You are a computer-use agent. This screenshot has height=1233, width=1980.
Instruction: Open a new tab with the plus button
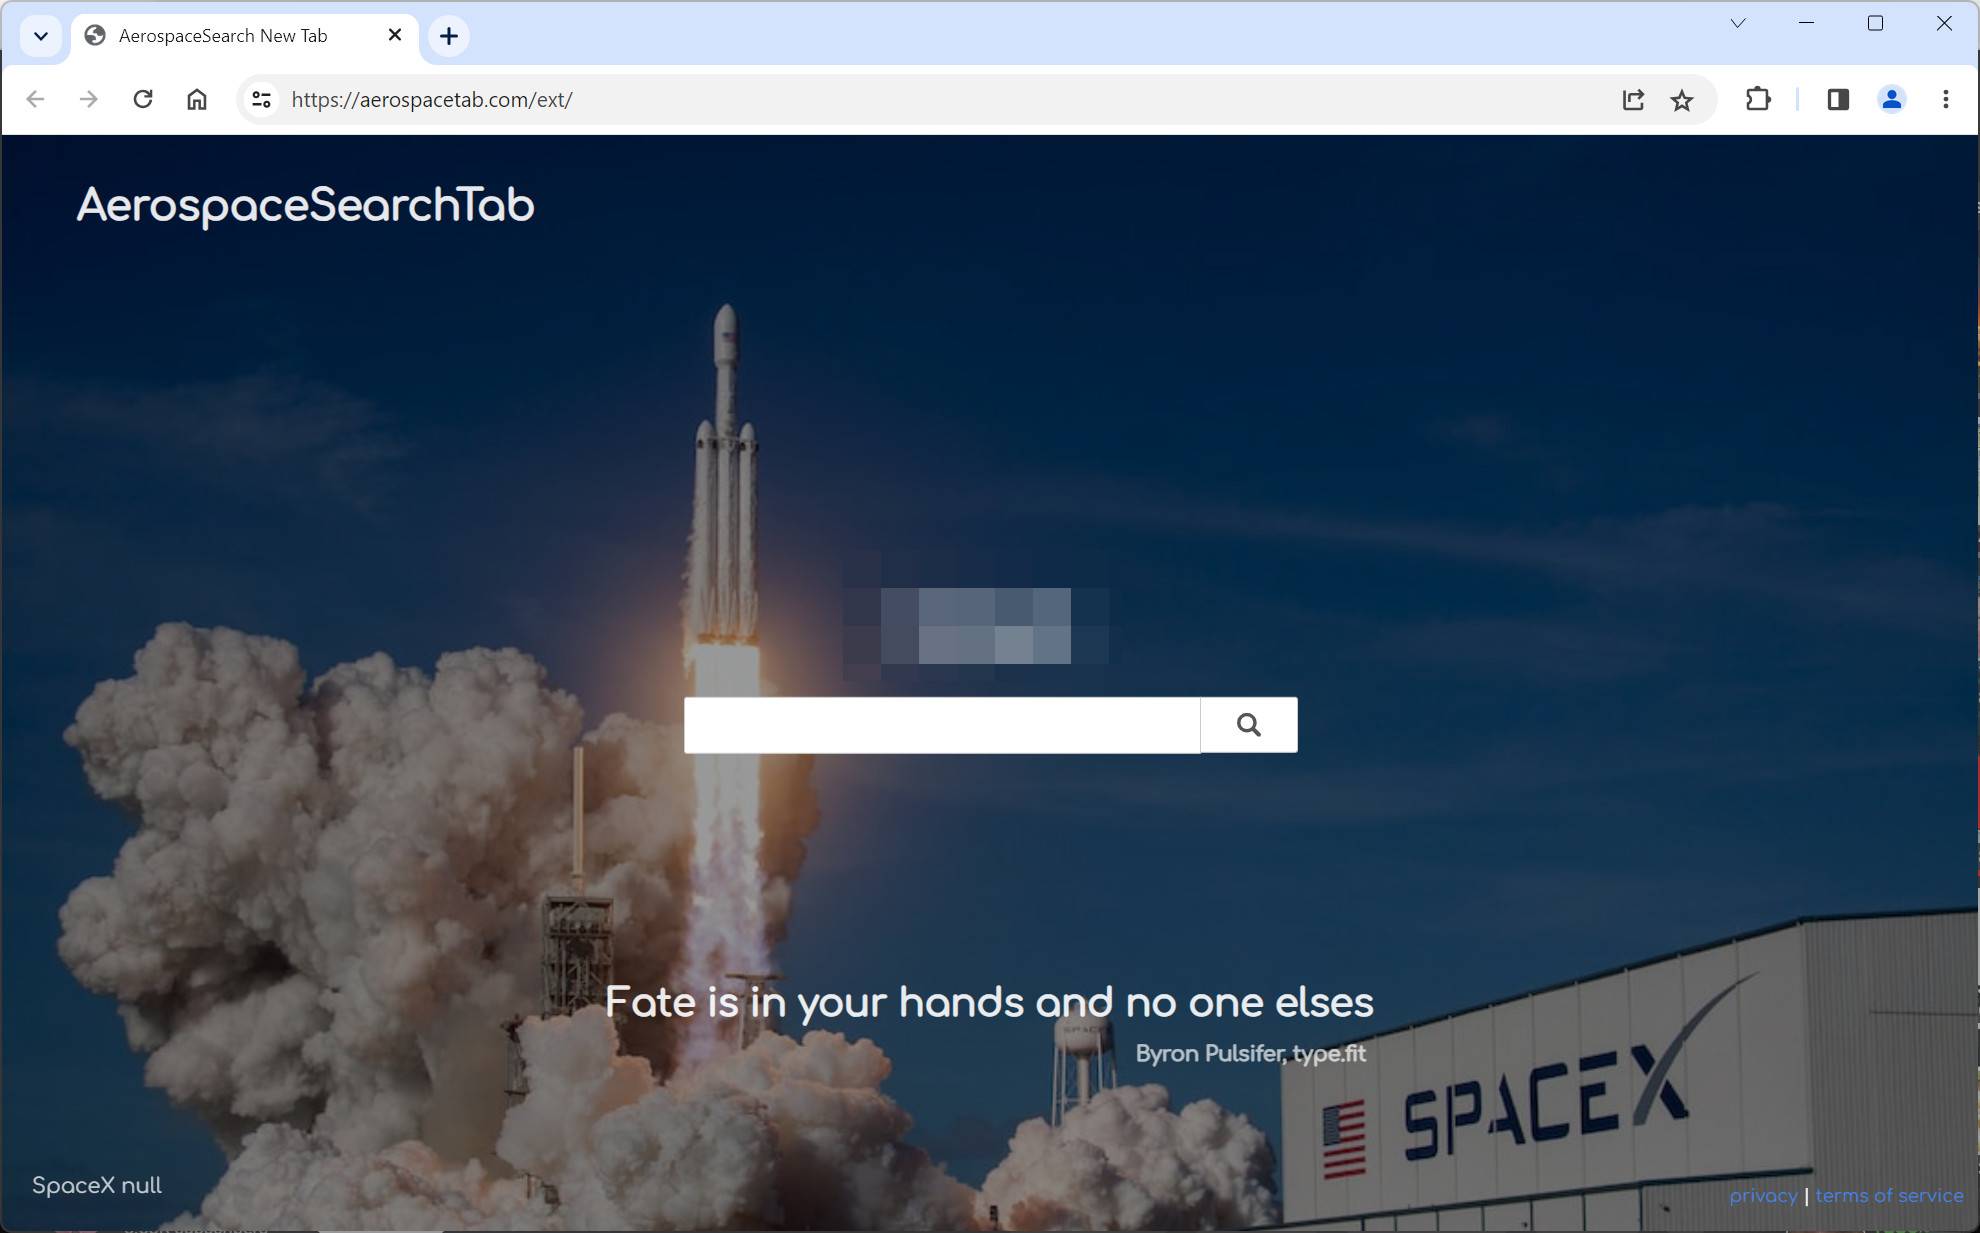(x=448, y=36)
